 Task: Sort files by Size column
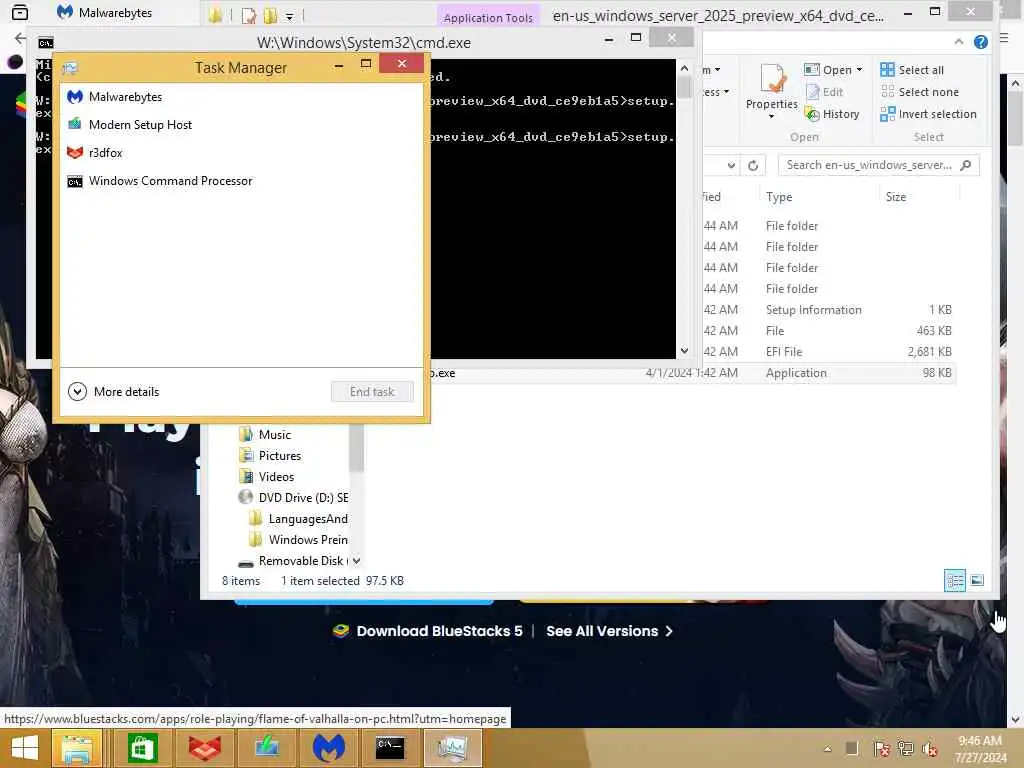[895, 197]
